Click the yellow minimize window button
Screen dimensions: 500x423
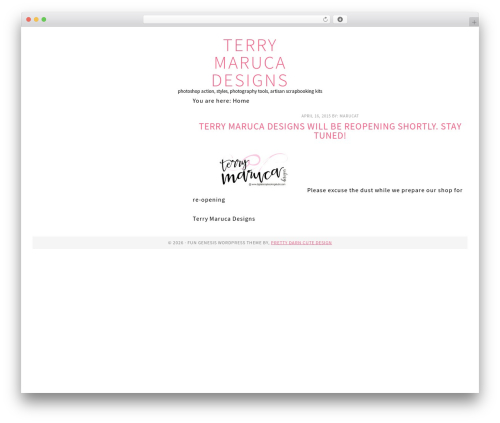pyautogui.click(x=36, y=20)
